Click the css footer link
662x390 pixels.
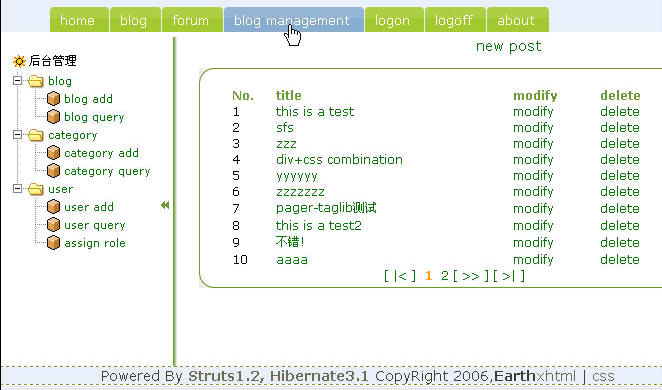tap(603, 376)
